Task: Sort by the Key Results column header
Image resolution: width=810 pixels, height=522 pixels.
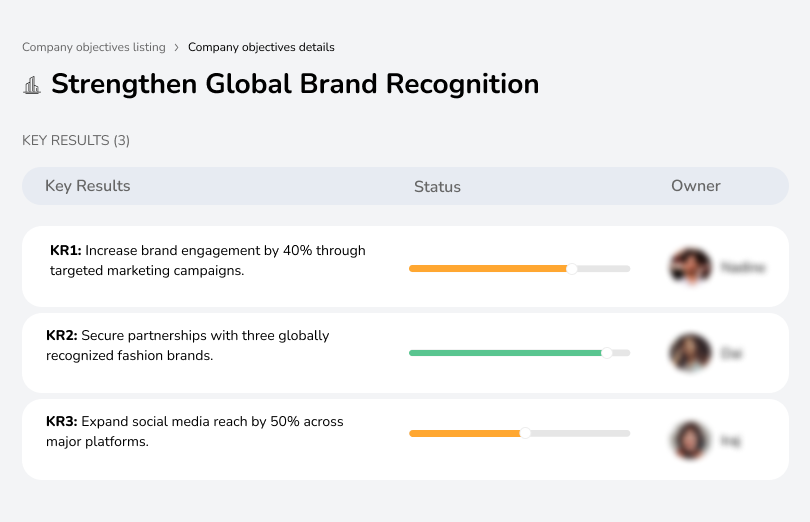Action: (x=87, y=186)
